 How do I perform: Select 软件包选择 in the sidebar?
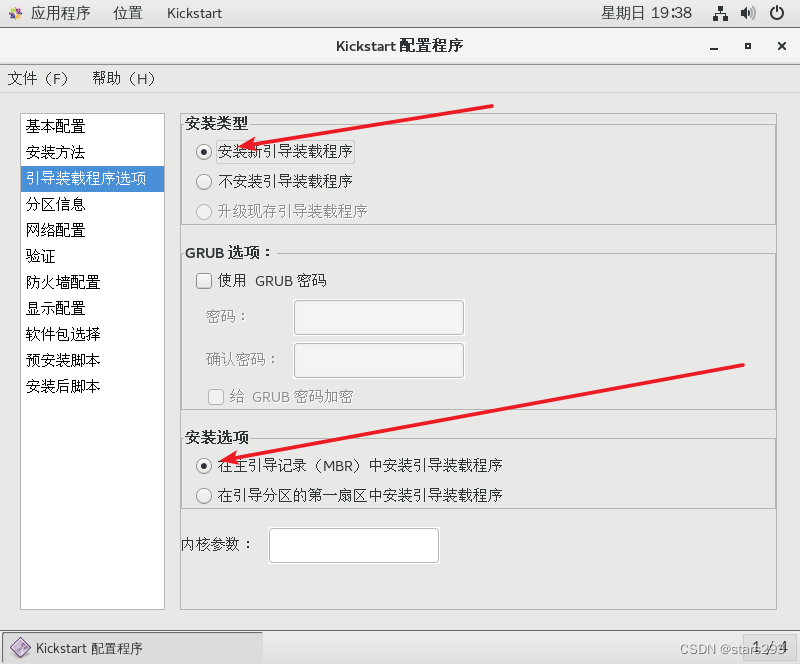click(92, 335)
